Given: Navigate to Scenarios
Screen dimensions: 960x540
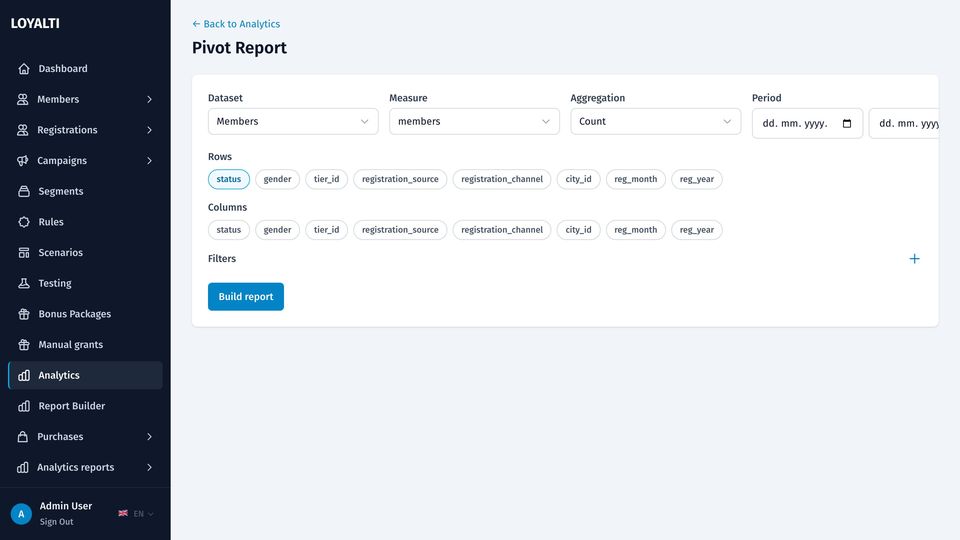Looking at the screenshot, I should tap(85, 252).
